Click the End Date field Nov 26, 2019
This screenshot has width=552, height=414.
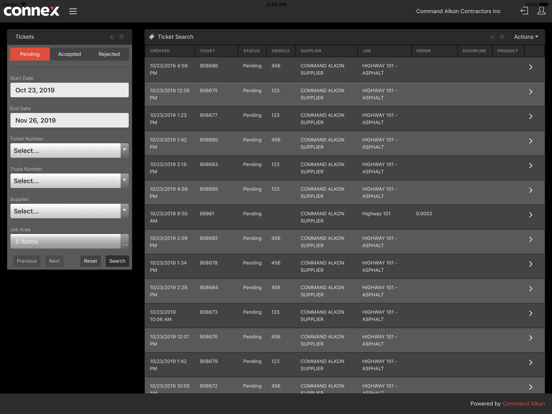click(x=69, y=121)
